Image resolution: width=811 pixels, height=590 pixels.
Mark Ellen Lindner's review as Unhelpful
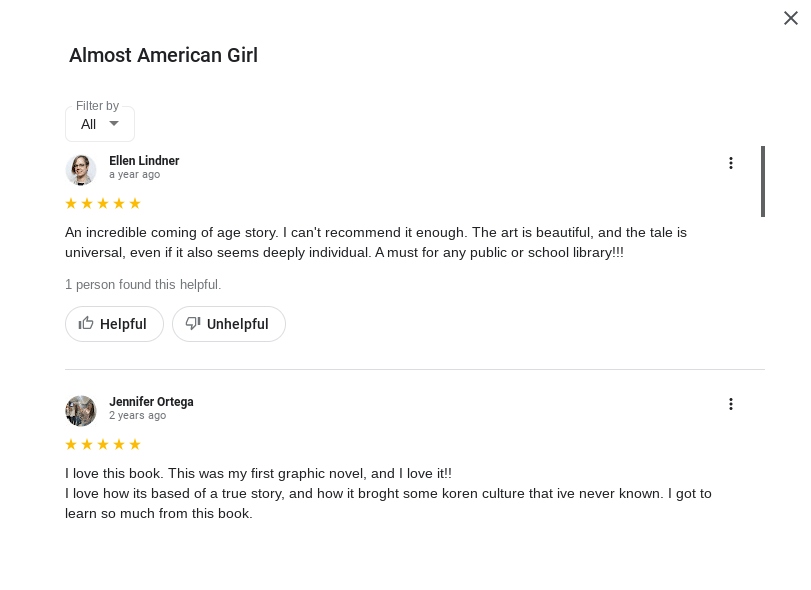coord(229,324)
